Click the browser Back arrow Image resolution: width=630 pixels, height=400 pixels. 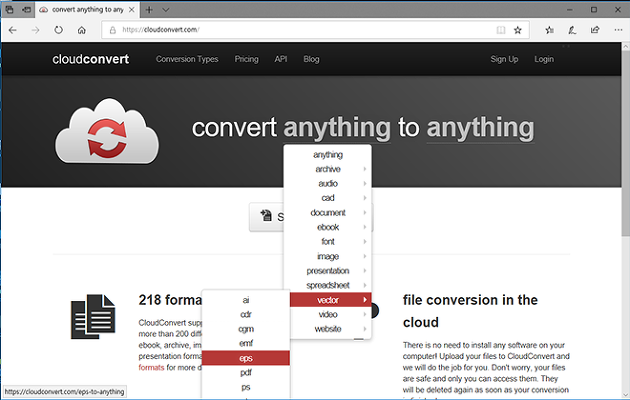click(12, 30)
